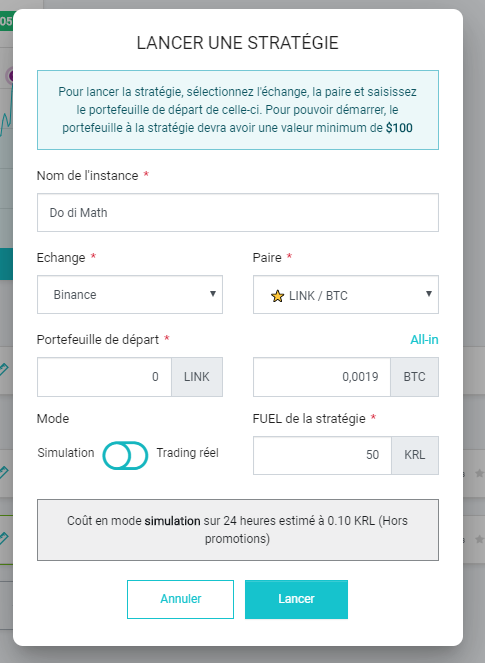Focus the Nom de l'instance field
This screenshot has height=663, width=485.
(x=238, y=213)
